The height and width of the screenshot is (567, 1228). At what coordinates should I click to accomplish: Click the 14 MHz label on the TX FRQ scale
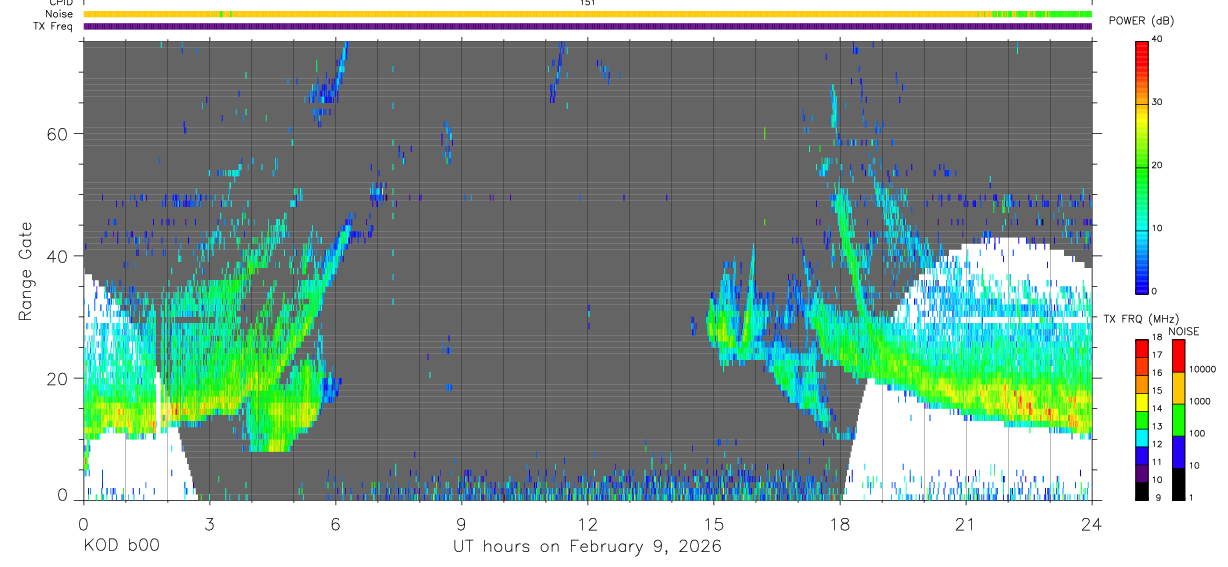point(1158,410)
